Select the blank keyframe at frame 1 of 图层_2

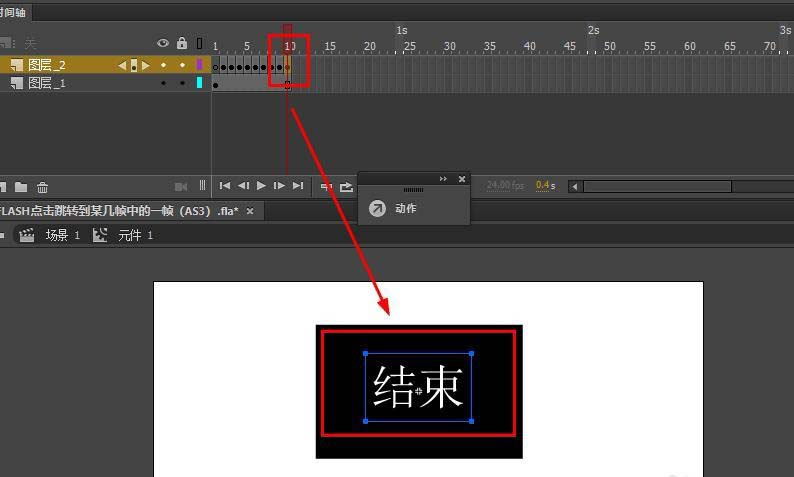[216, 67]
